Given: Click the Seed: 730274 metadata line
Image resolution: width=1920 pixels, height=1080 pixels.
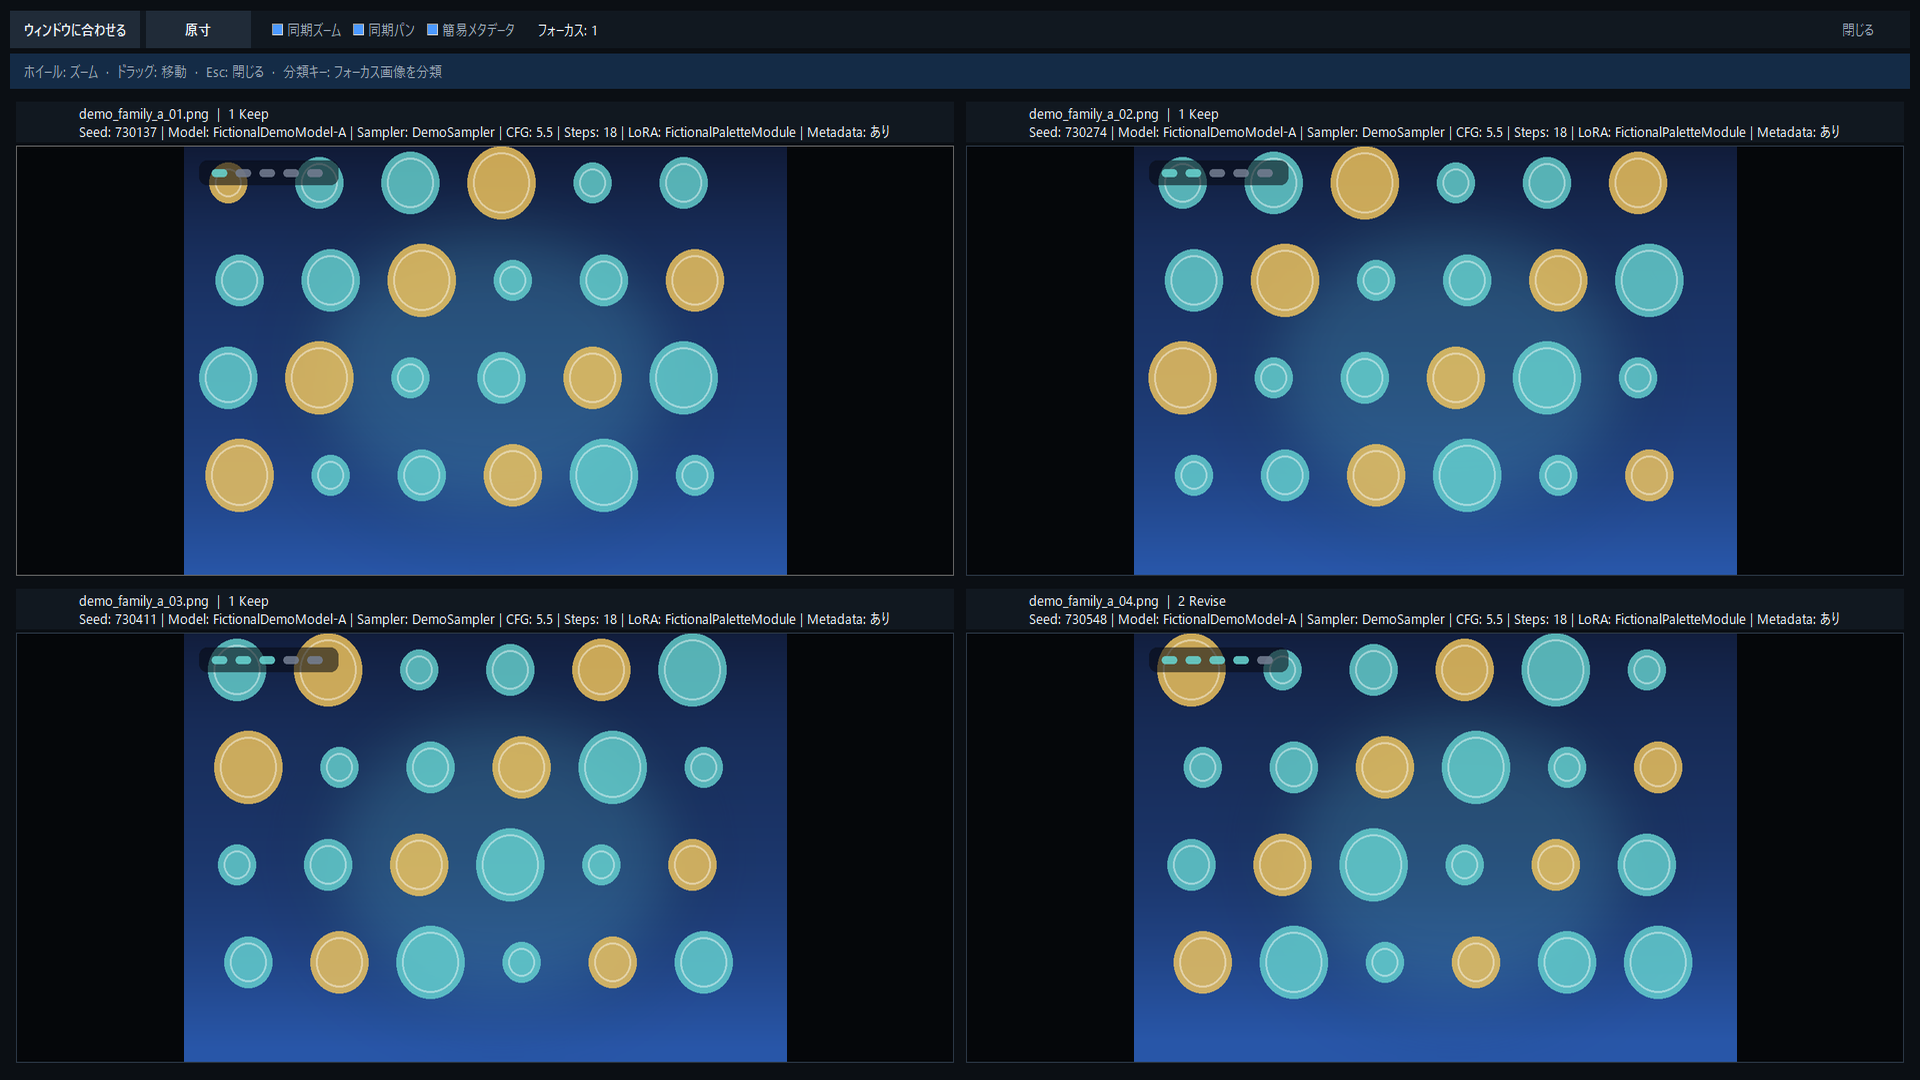Looking at the screenshot, I should pyautogui.click(x=1434, y=132).
